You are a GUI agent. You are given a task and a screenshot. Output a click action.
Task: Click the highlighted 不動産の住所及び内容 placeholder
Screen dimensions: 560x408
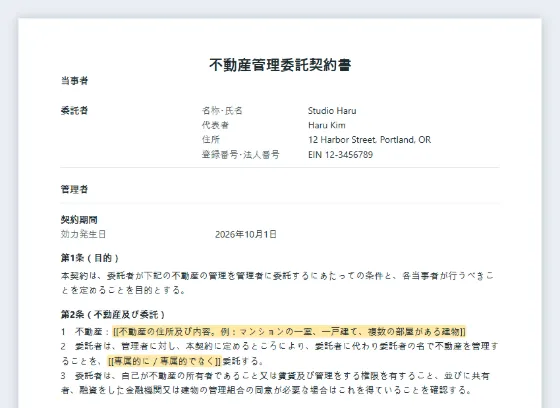[x=289, y=332]
